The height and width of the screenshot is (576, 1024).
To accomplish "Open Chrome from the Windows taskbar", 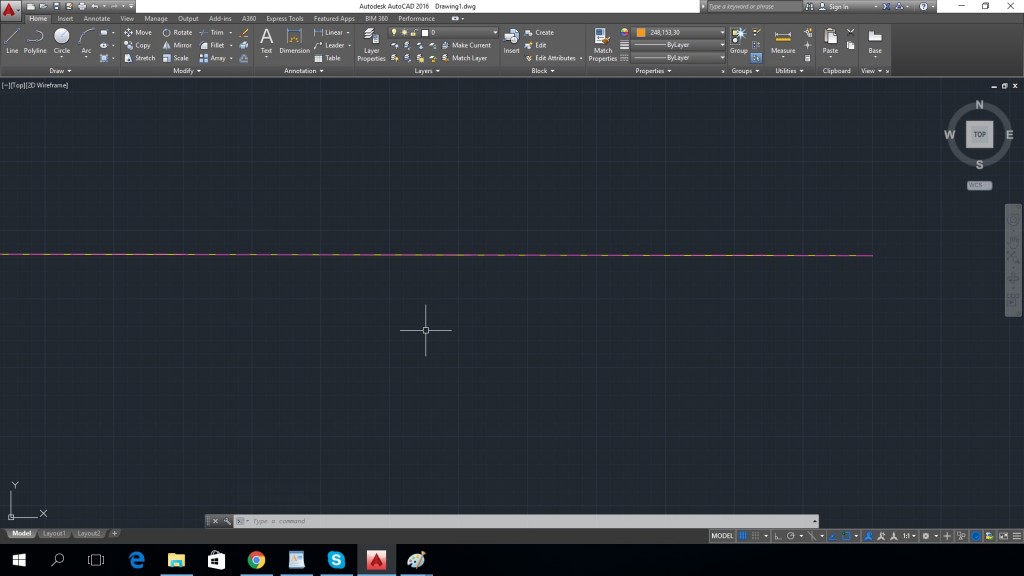I will click(256, 560).
